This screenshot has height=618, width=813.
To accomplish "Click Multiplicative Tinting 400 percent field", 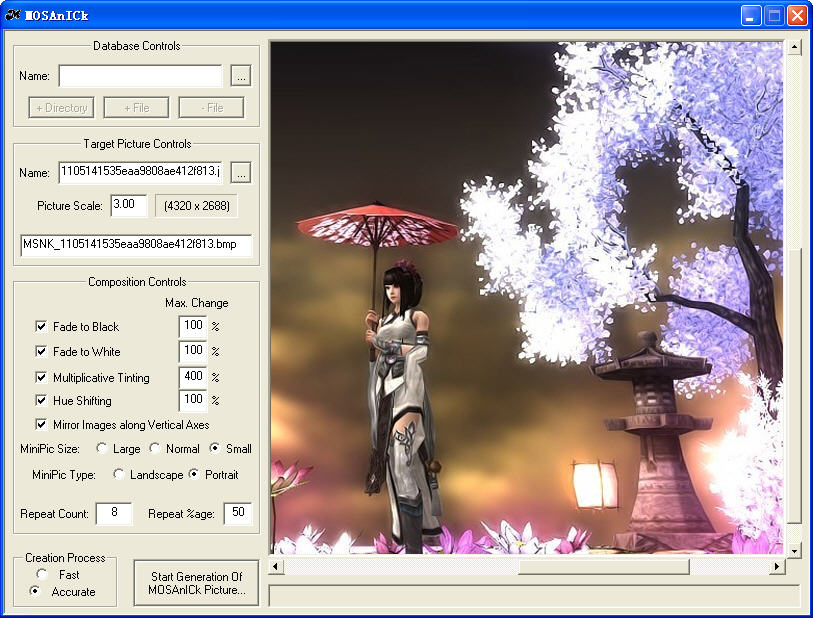I will 193,377.
